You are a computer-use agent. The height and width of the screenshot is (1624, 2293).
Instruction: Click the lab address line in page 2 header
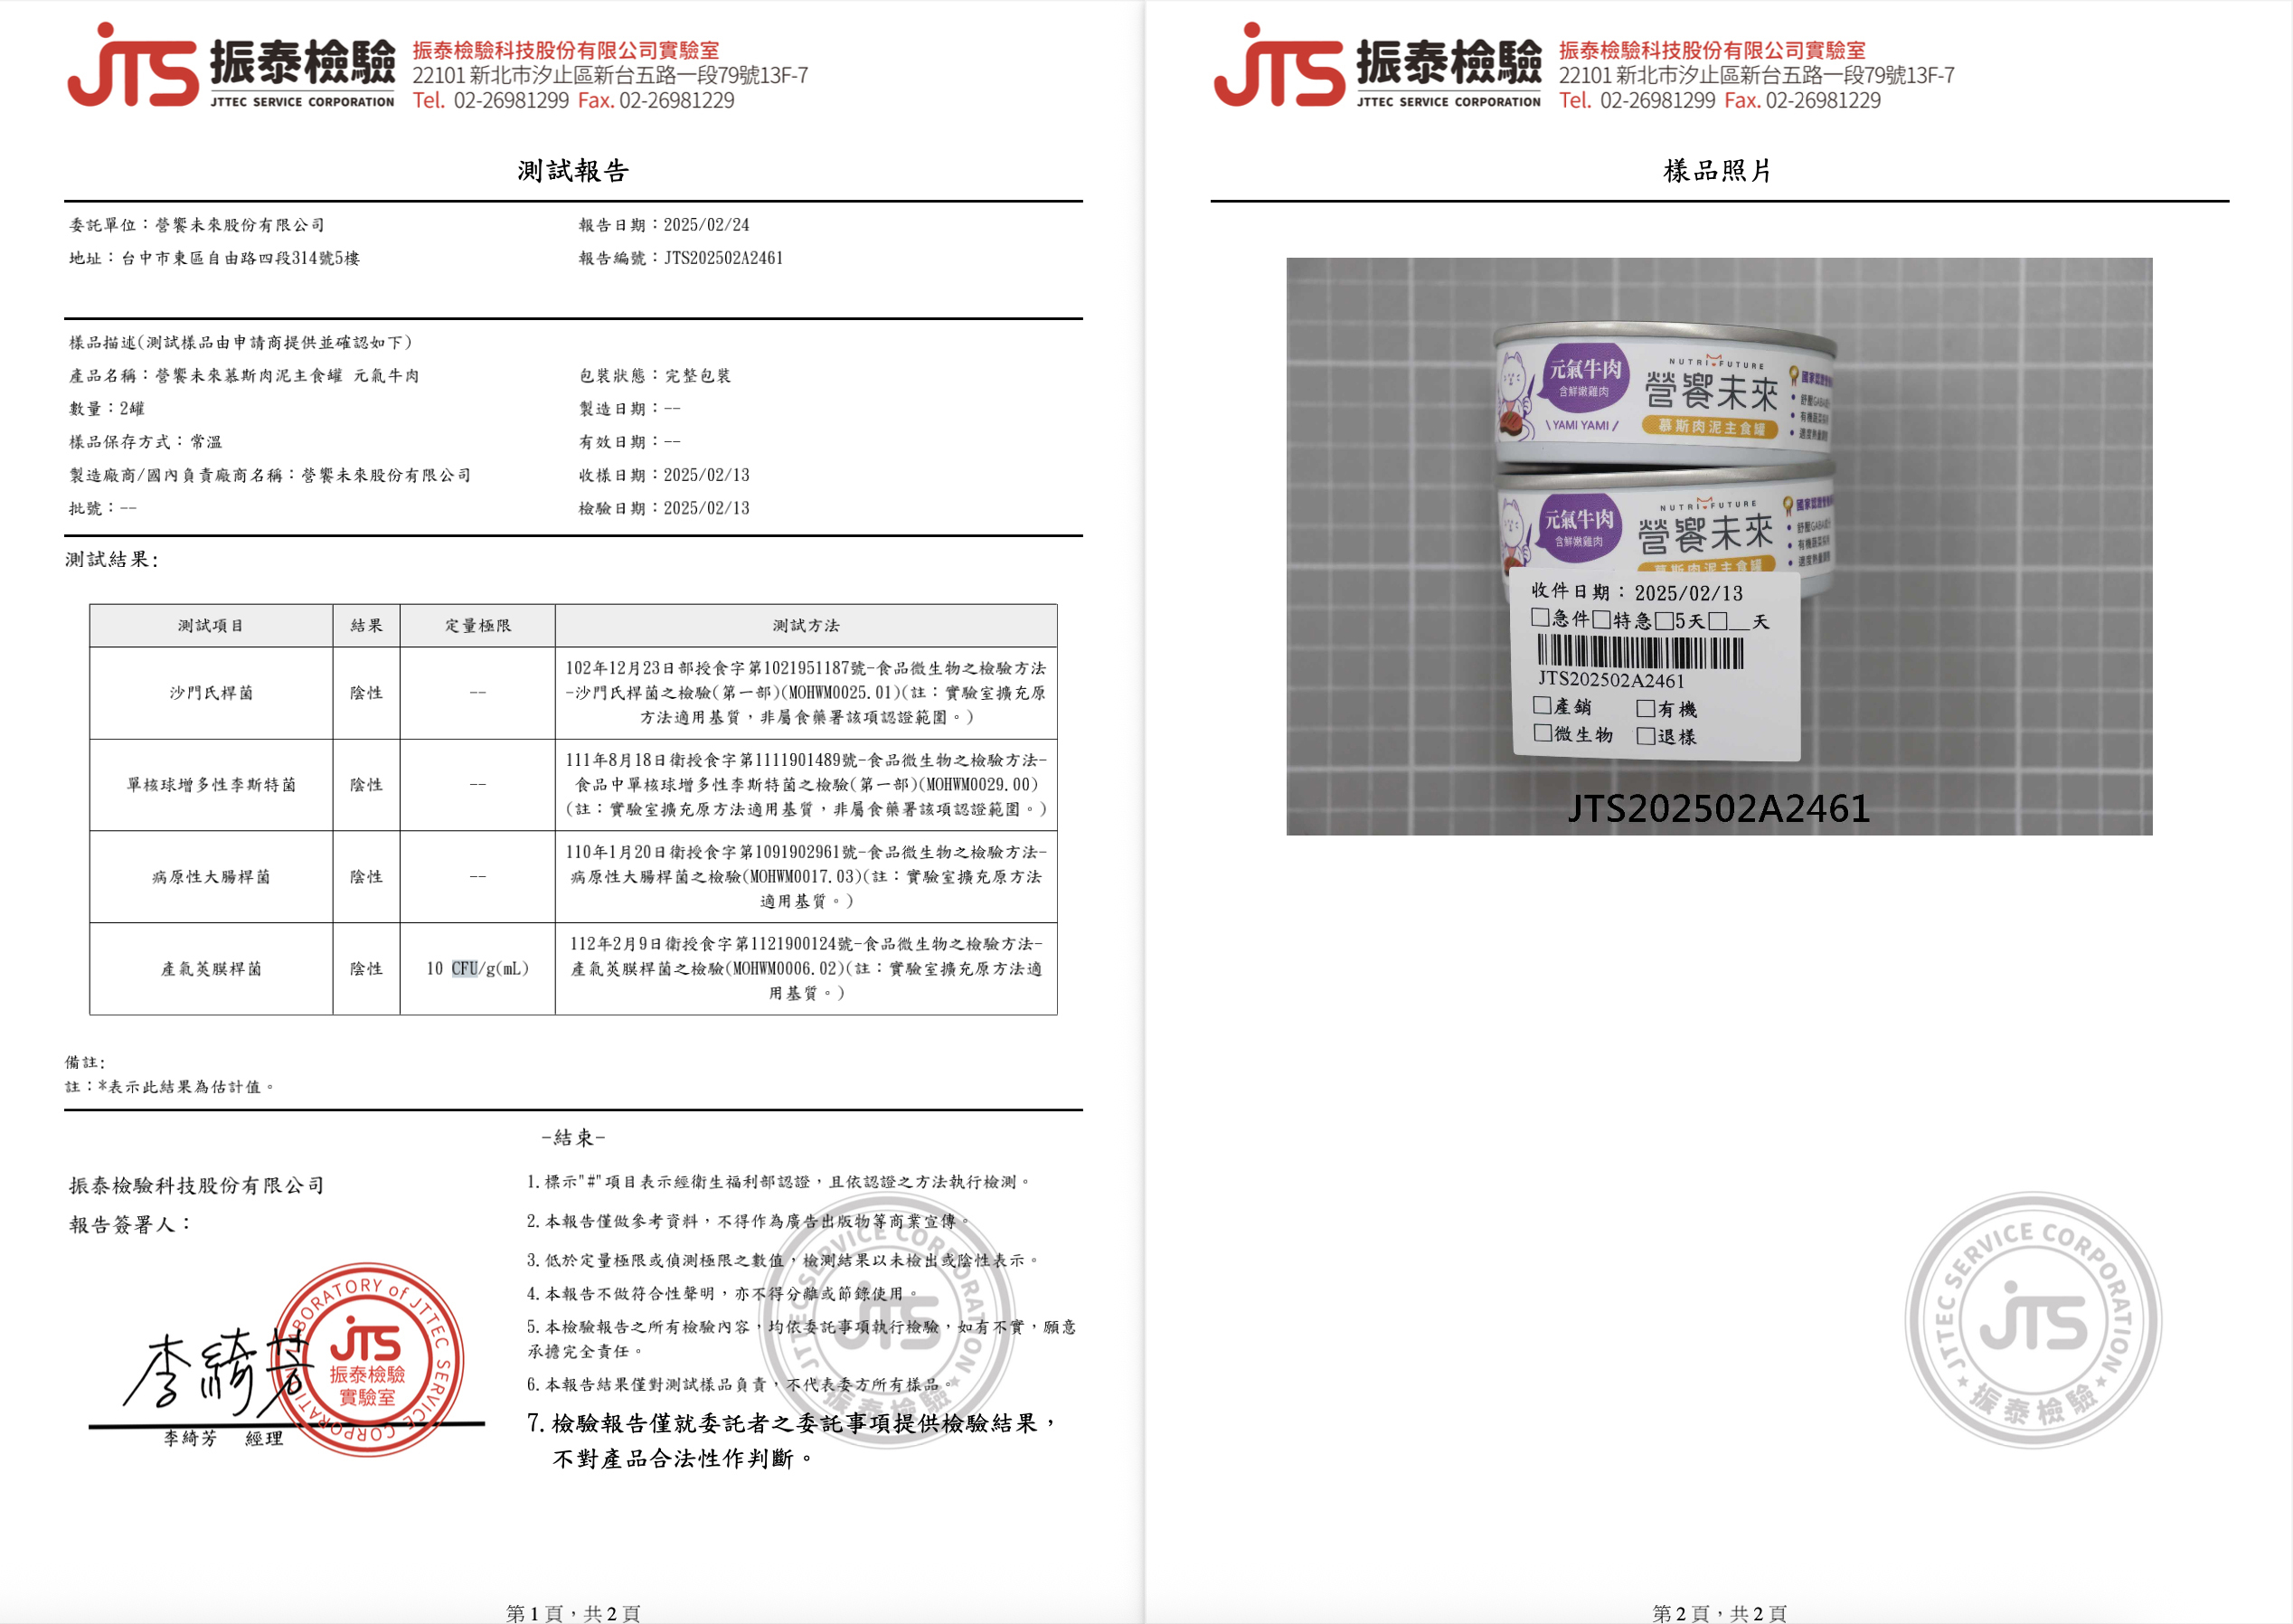(1756, 75)
